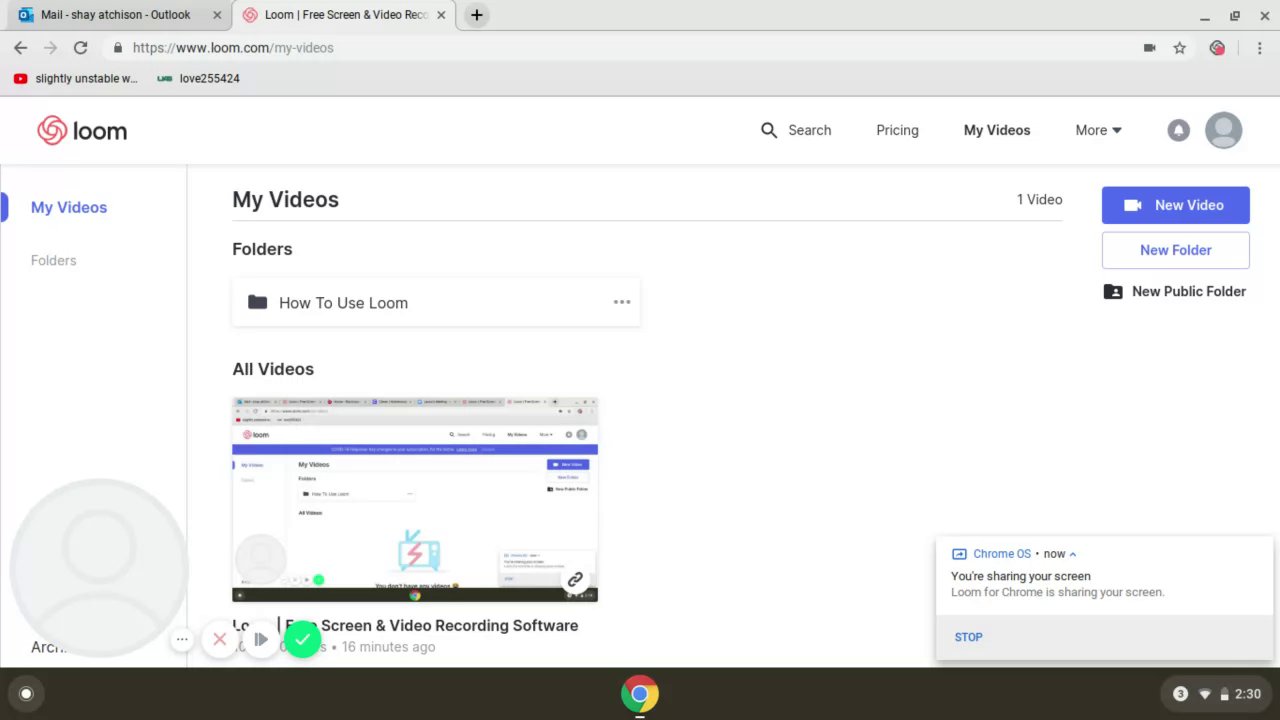Click New Folder button
This screenshot has height=720, width=1280.
1176,250
